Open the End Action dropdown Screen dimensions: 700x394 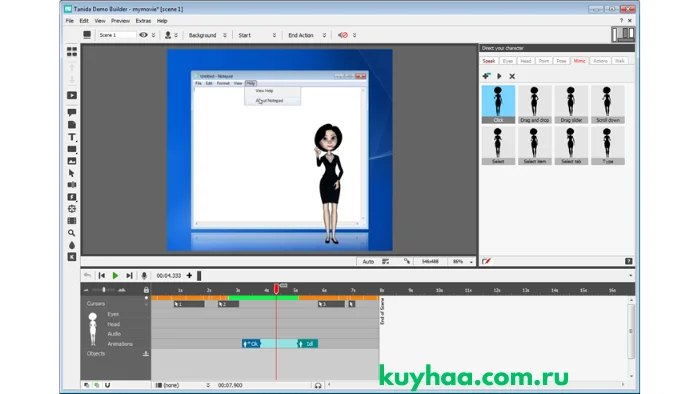tap(307, 35)
